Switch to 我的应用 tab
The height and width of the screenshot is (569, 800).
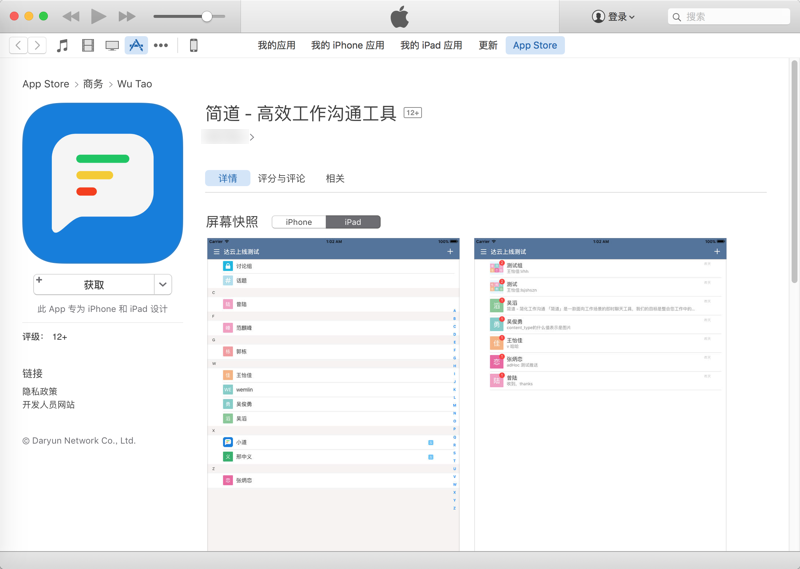tap(277, 45)
